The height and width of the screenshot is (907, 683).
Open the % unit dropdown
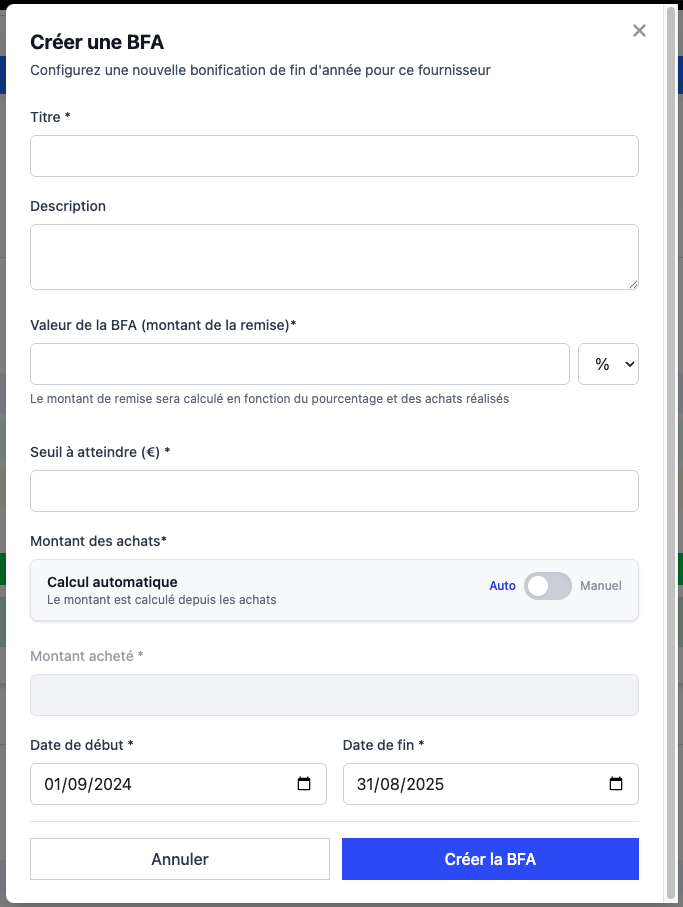tap(608, 364)
